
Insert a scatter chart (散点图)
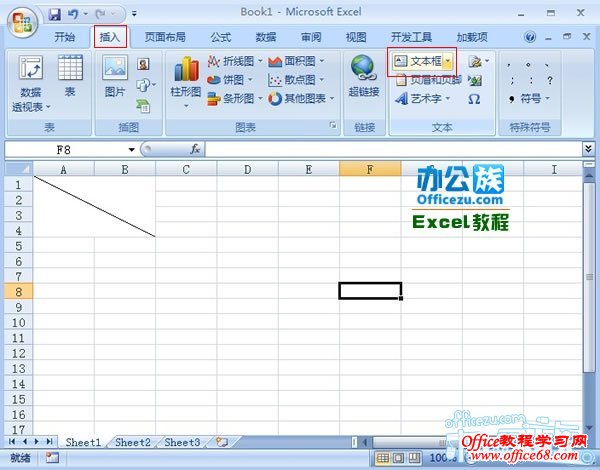coord(296,80)
